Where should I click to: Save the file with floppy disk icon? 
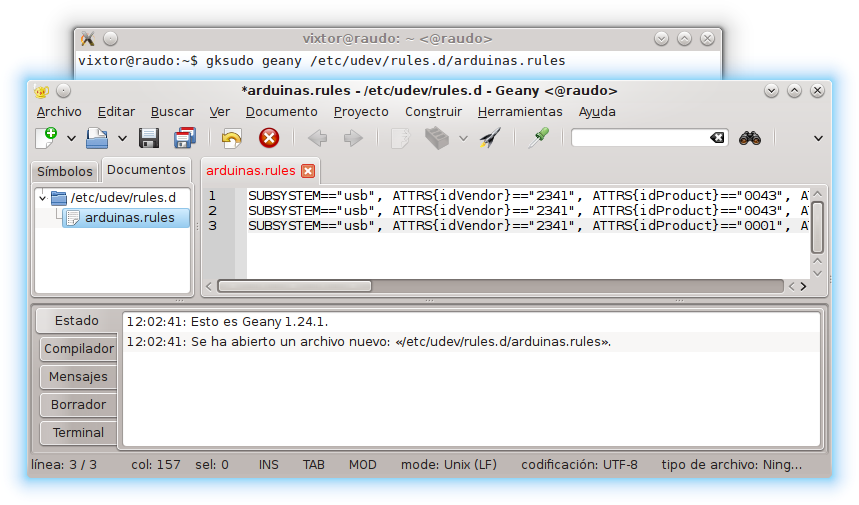tap(148, 138)
